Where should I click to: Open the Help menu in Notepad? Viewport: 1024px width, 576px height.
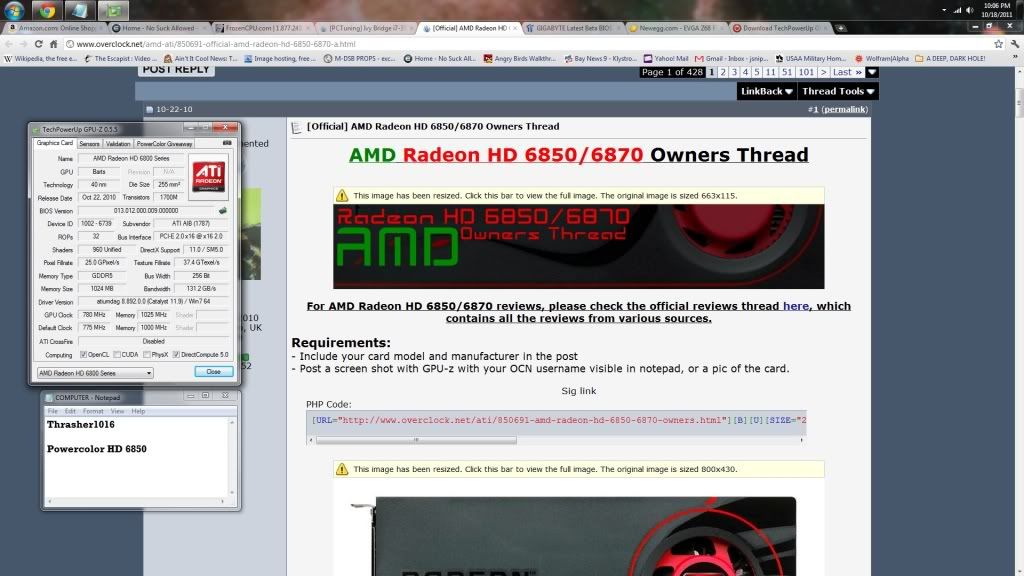pyautogui.click(x=138, y=411)
